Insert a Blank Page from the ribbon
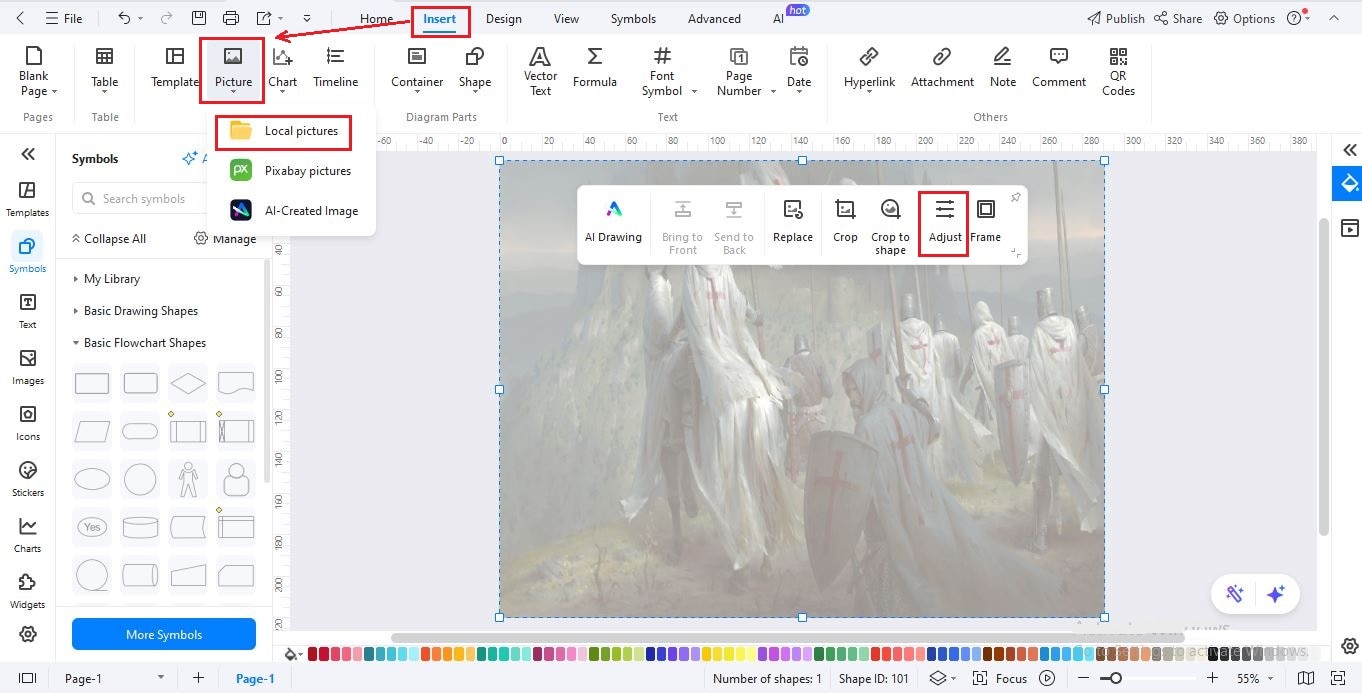 [38, 71]
